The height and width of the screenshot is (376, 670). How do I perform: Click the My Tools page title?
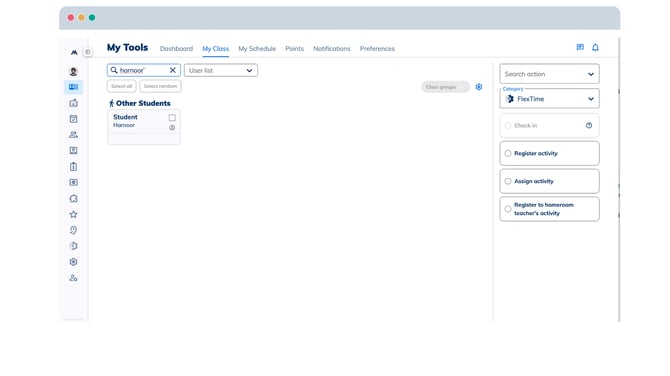pos(127,47)
